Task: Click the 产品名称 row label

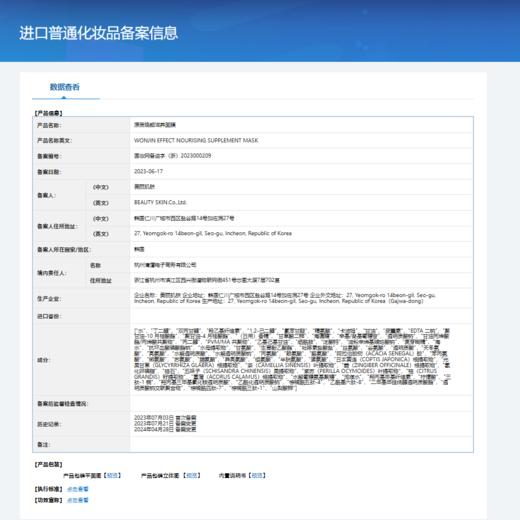Action: (49, 125)
